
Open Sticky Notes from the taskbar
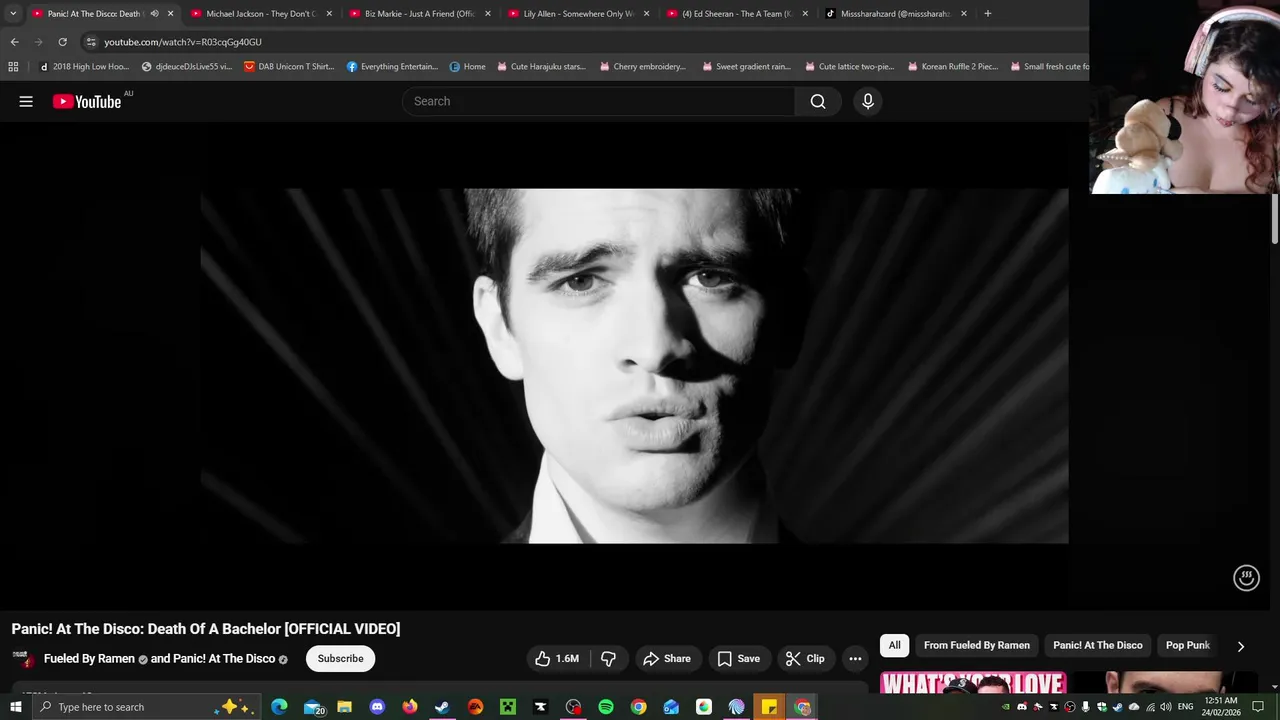[769, 707]
